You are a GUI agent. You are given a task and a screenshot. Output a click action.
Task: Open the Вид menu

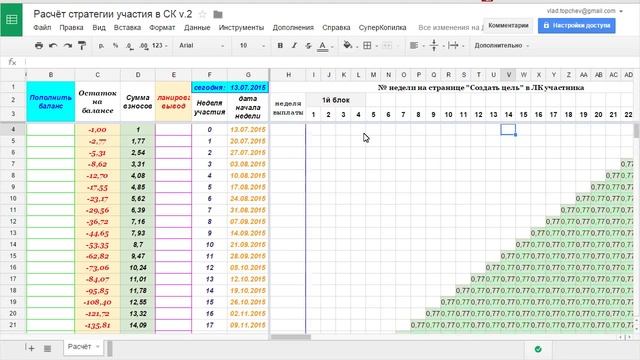pyautogui.click(x=99, y=28)
